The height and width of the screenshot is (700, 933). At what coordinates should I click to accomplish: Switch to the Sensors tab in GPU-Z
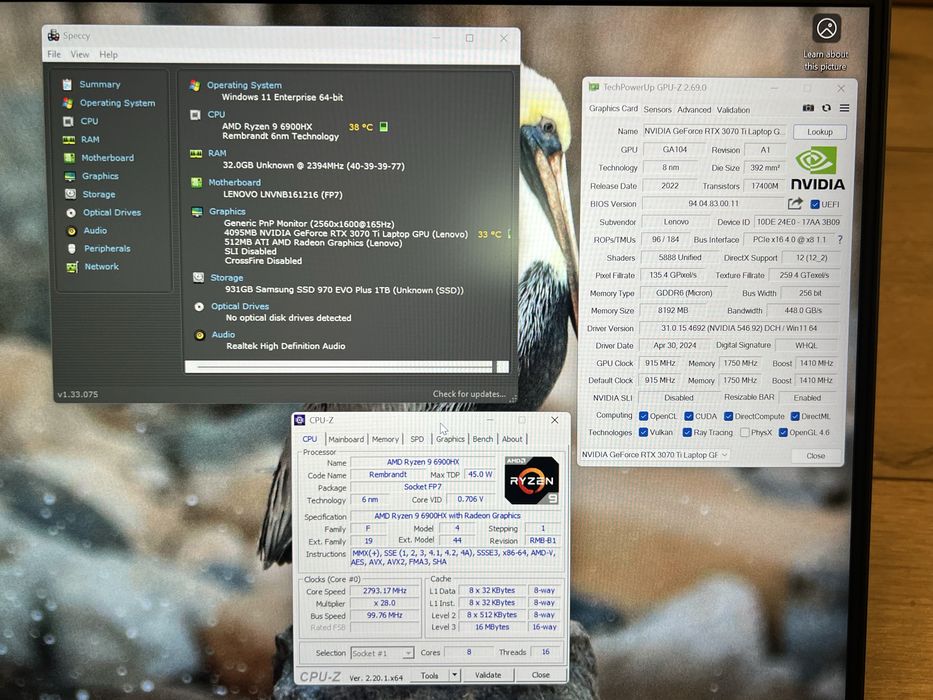click(658, 110)
